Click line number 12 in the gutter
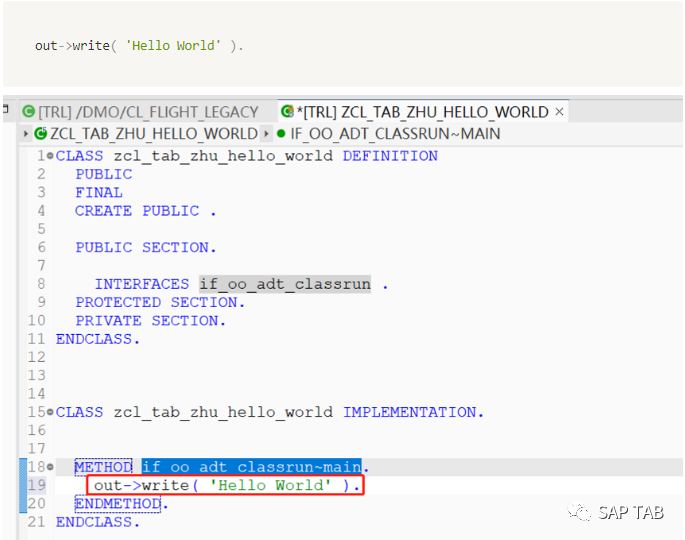Image resolution: width=685 pixels, height=540 pixels. (37, 357)
